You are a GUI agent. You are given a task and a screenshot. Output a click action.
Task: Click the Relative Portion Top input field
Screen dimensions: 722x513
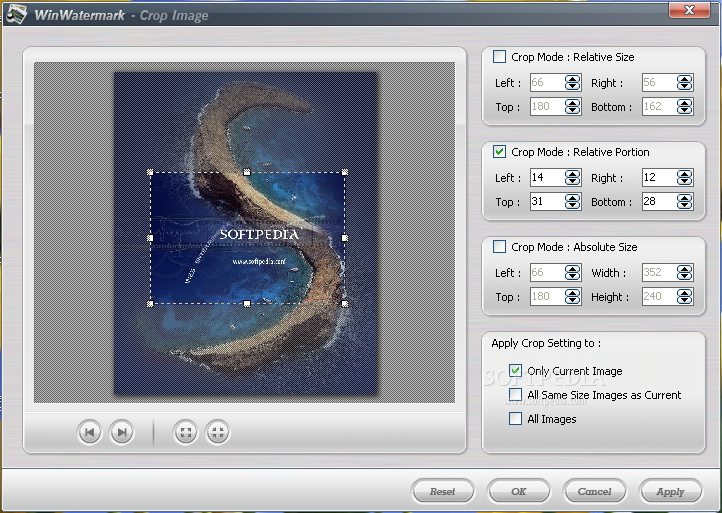[545, 202]
